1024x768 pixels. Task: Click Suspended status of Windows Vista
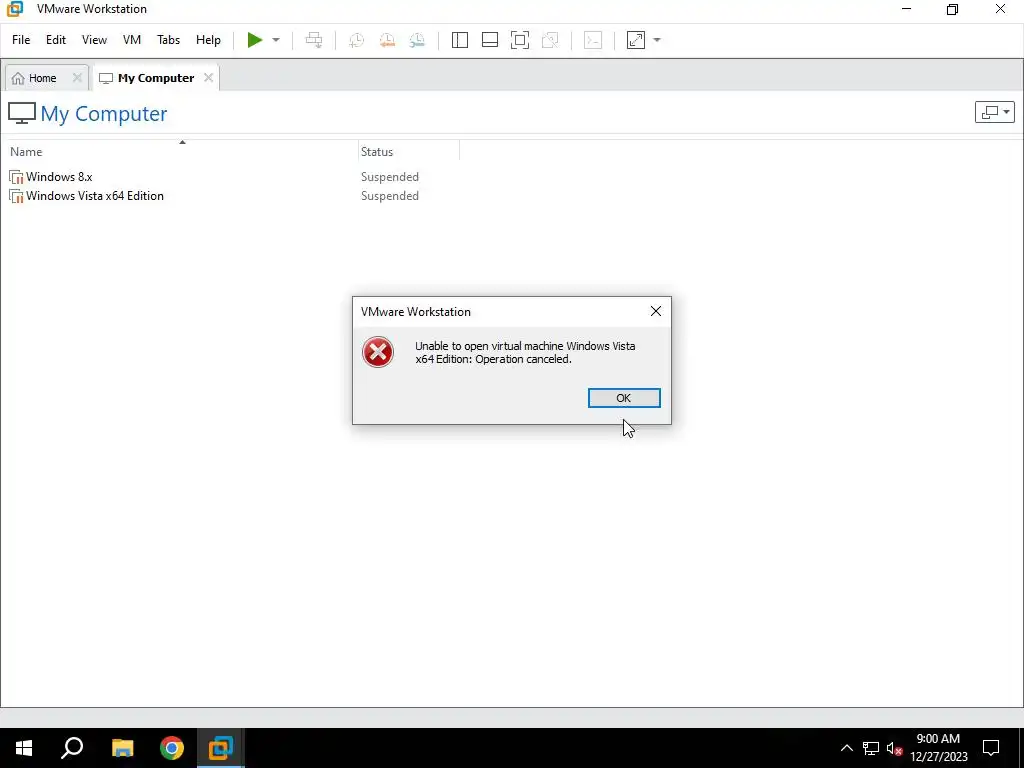pos(390,196)
